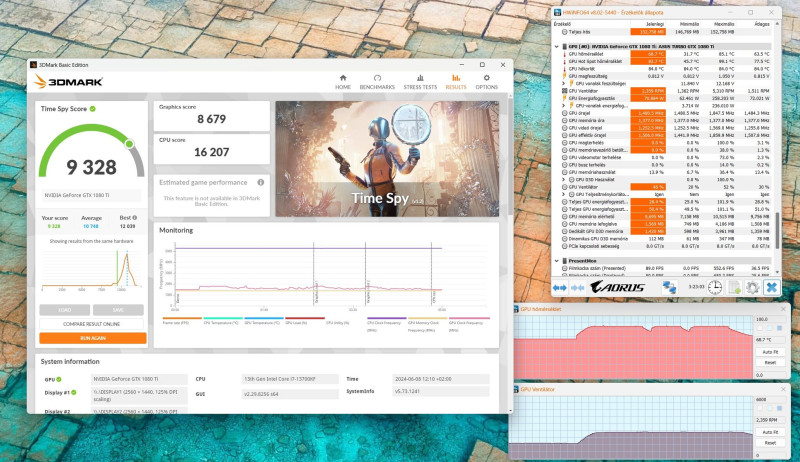Close the GPU hőmérséklet graph window
The image size is (800, 462).
783,309
